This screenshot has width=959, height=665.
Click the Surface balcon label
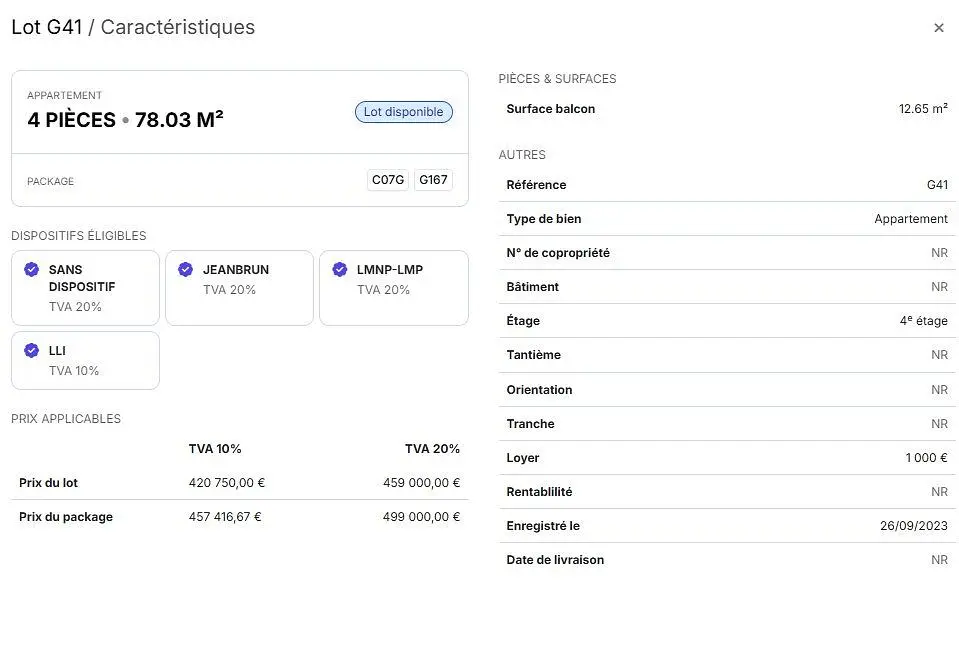click(550, 109)
